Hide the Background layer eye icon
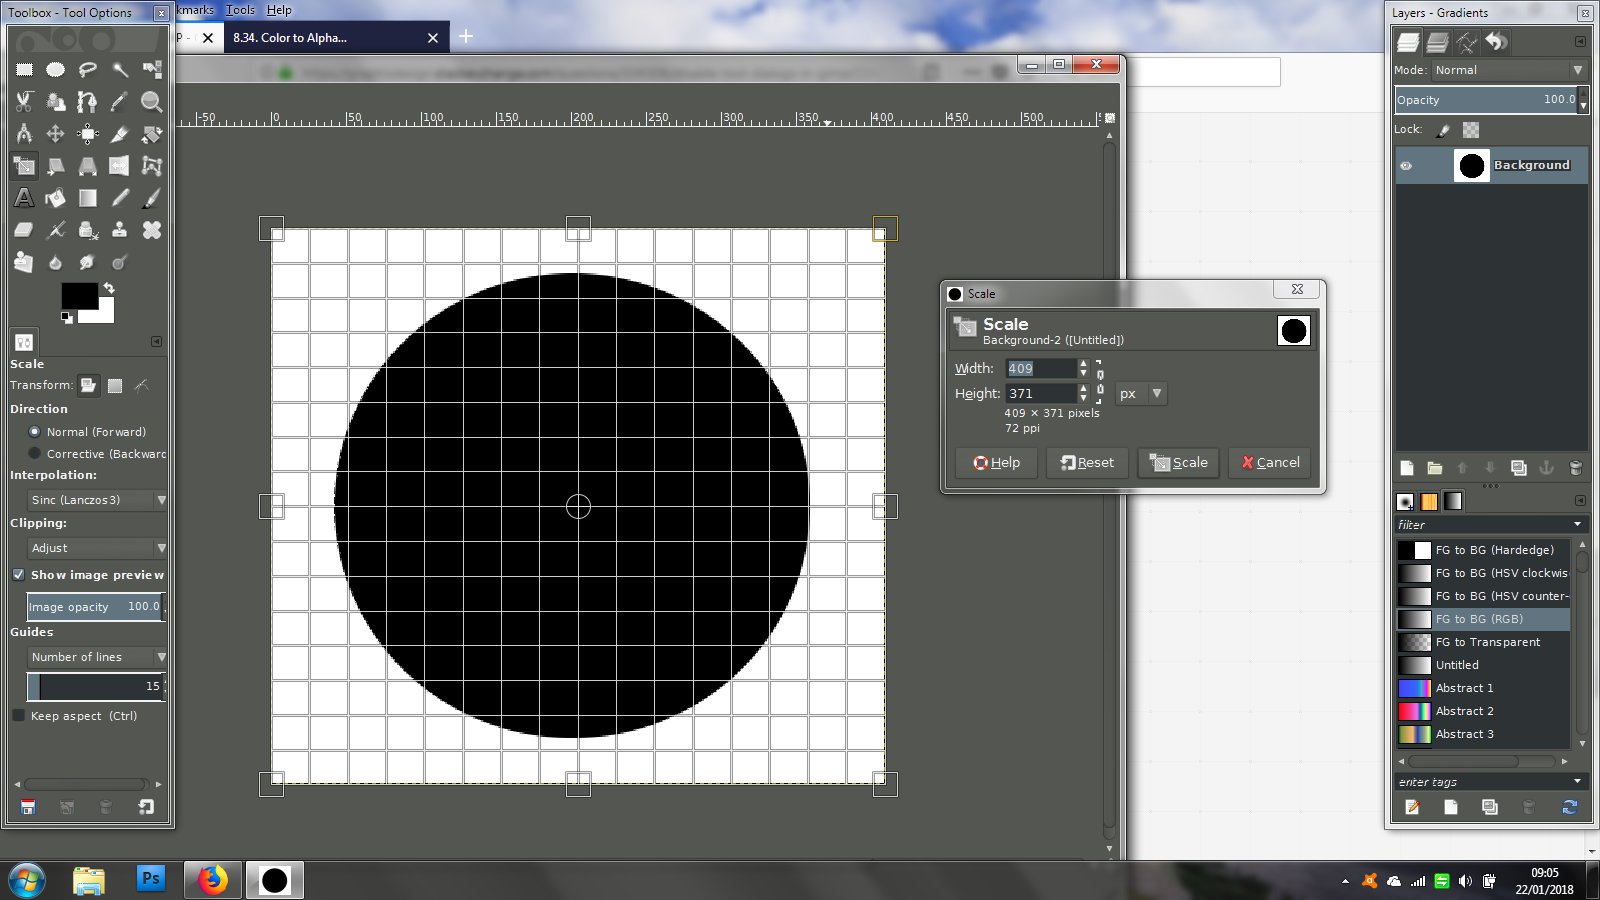This screenshot has width=1600, height=900. [1406, 166]
